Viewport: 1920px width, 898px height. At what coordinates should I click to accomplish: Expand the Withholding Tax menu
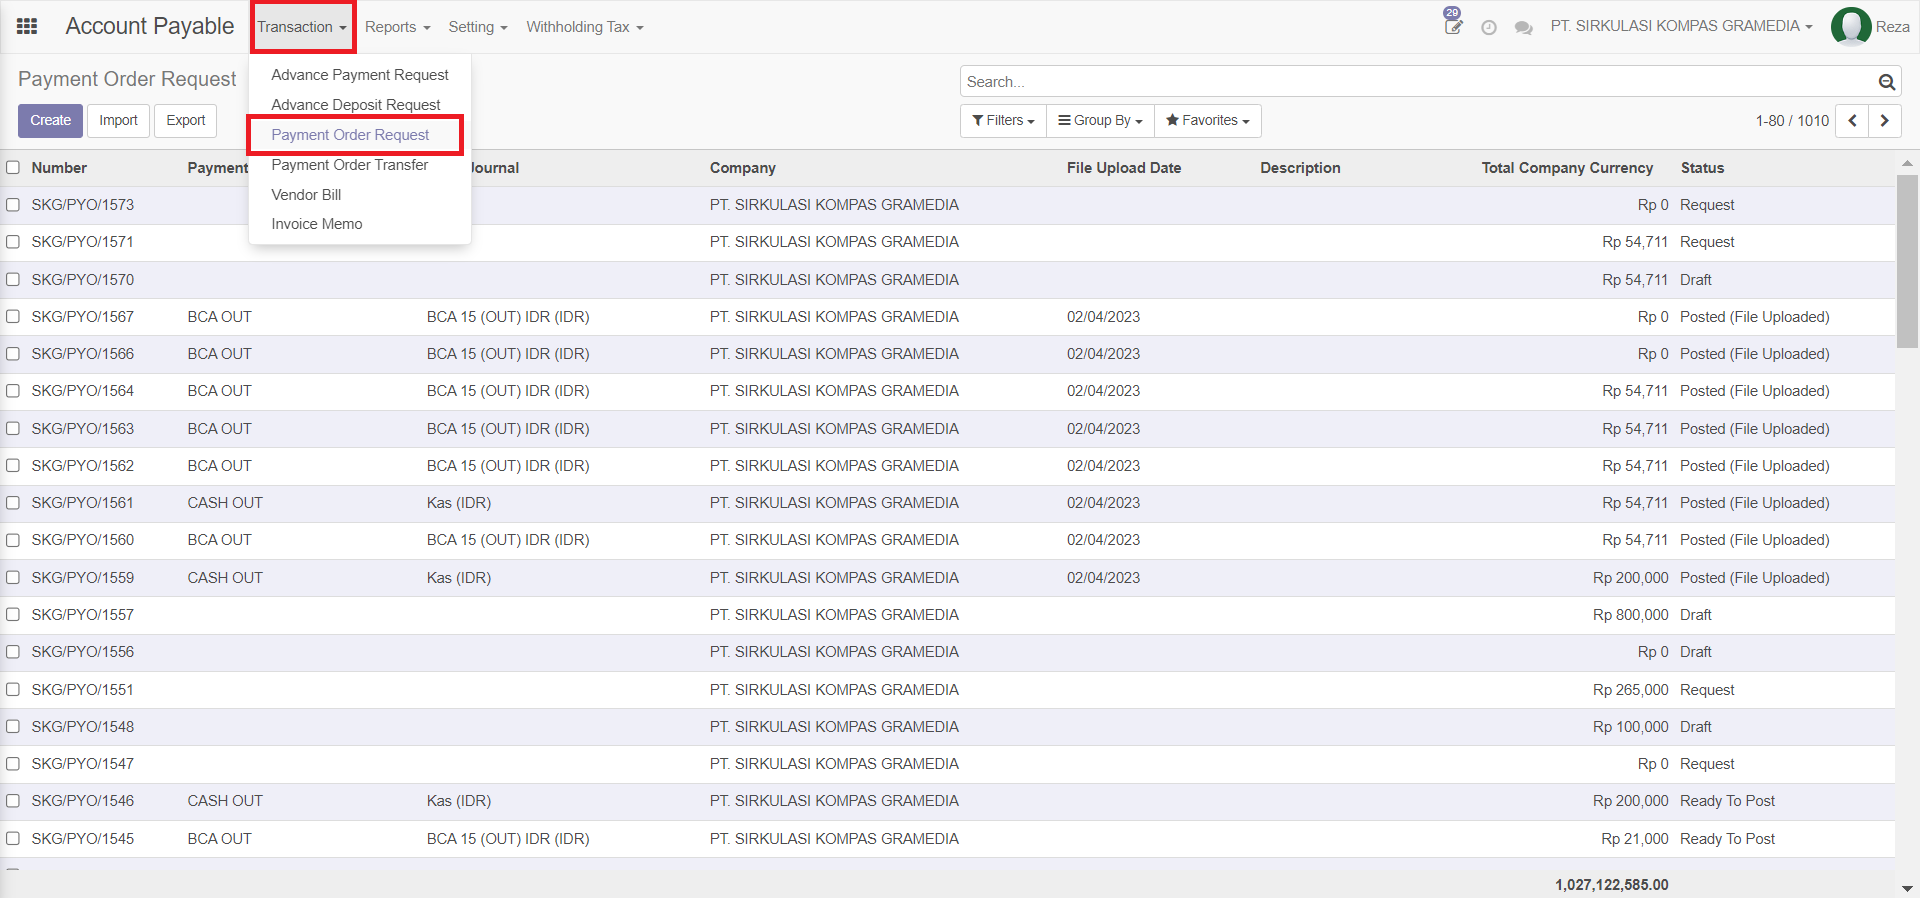pos(585,27)
